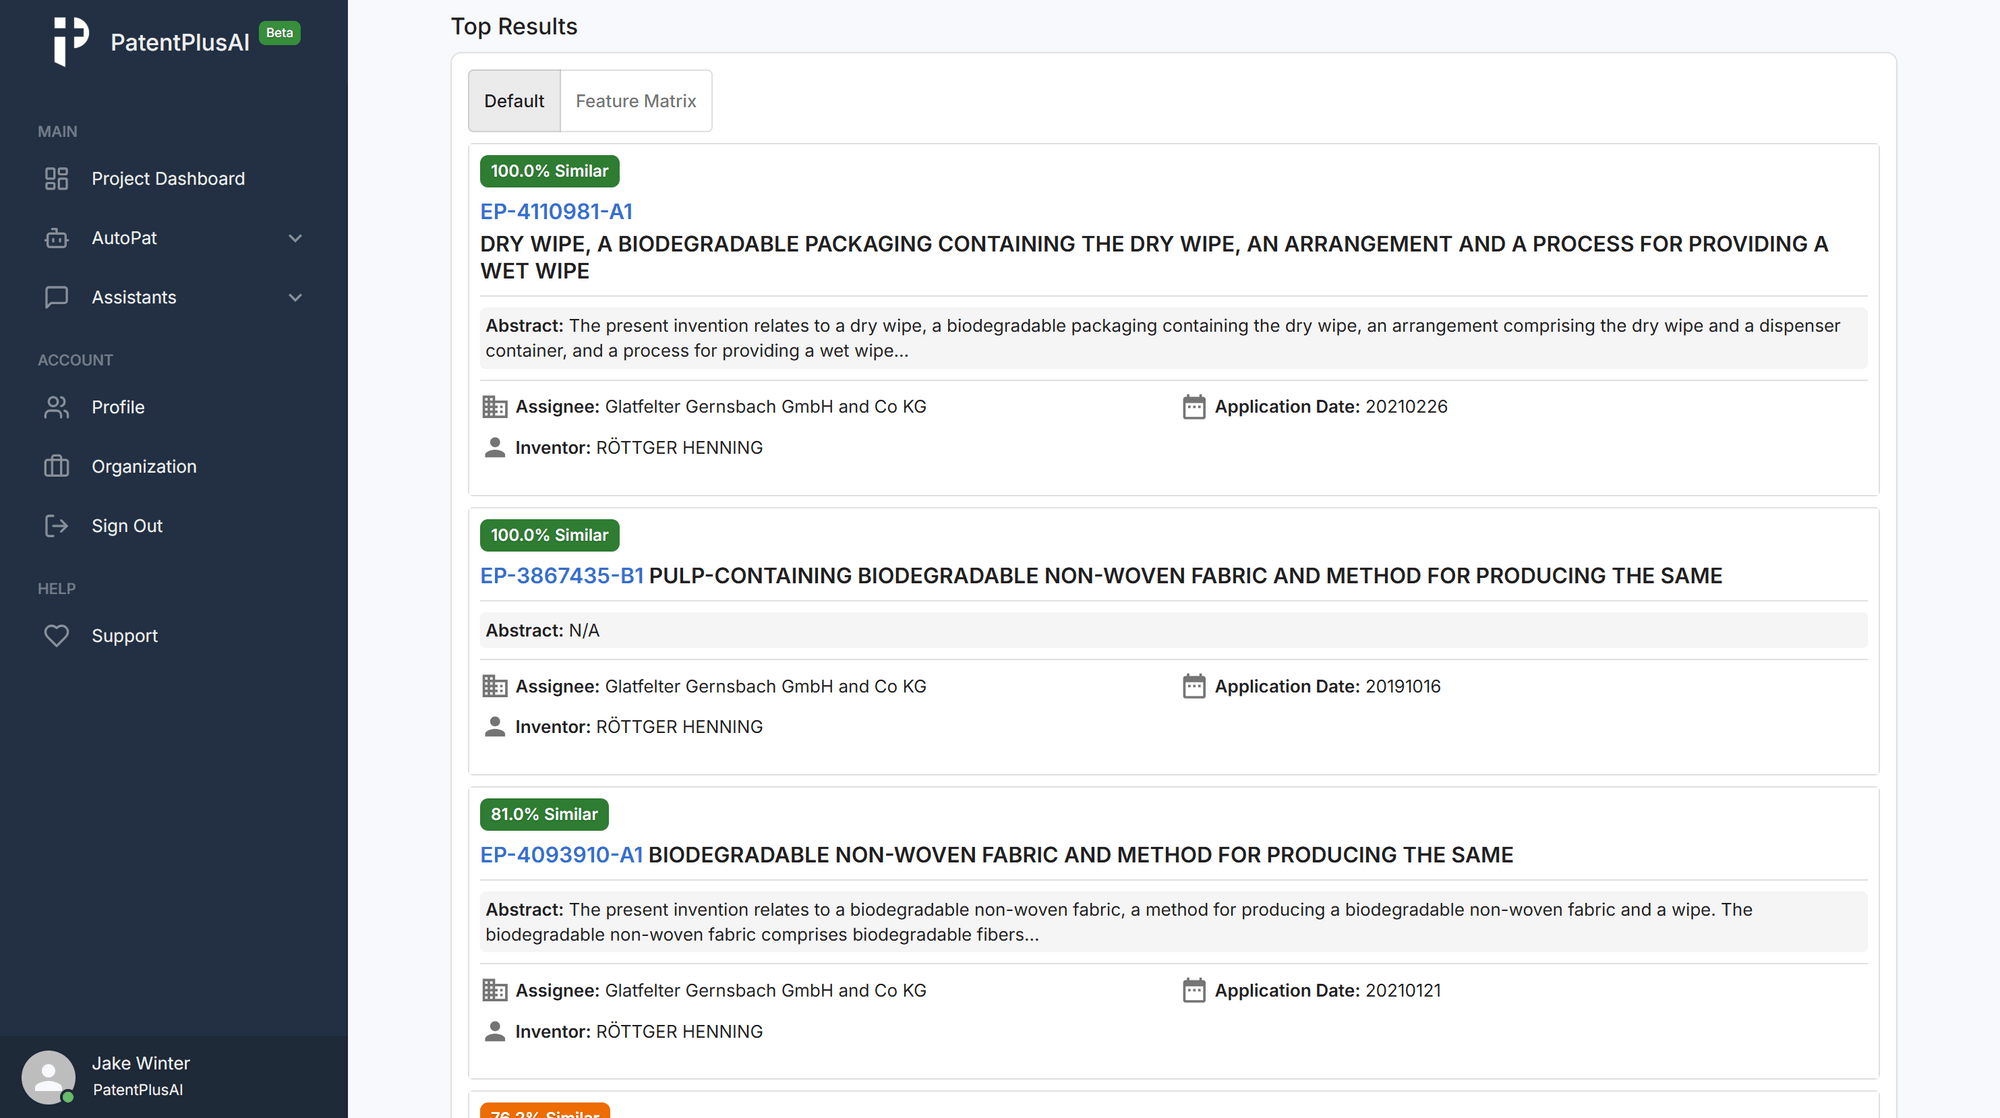Click Jake Winter's avatar picture
The width and height of the screenshot is (2000, 1118).
(48, 1077)
